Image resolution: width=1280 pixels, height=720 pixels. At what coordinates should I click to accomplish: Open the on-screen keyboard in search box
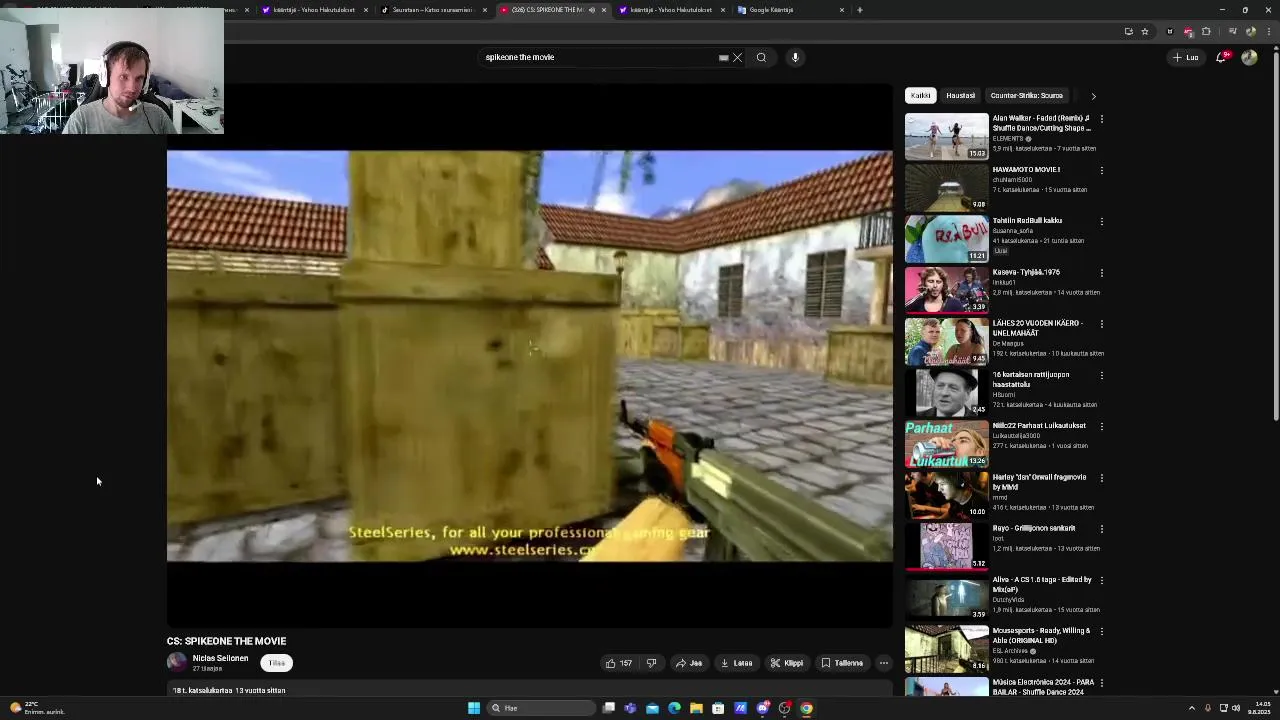723,57
